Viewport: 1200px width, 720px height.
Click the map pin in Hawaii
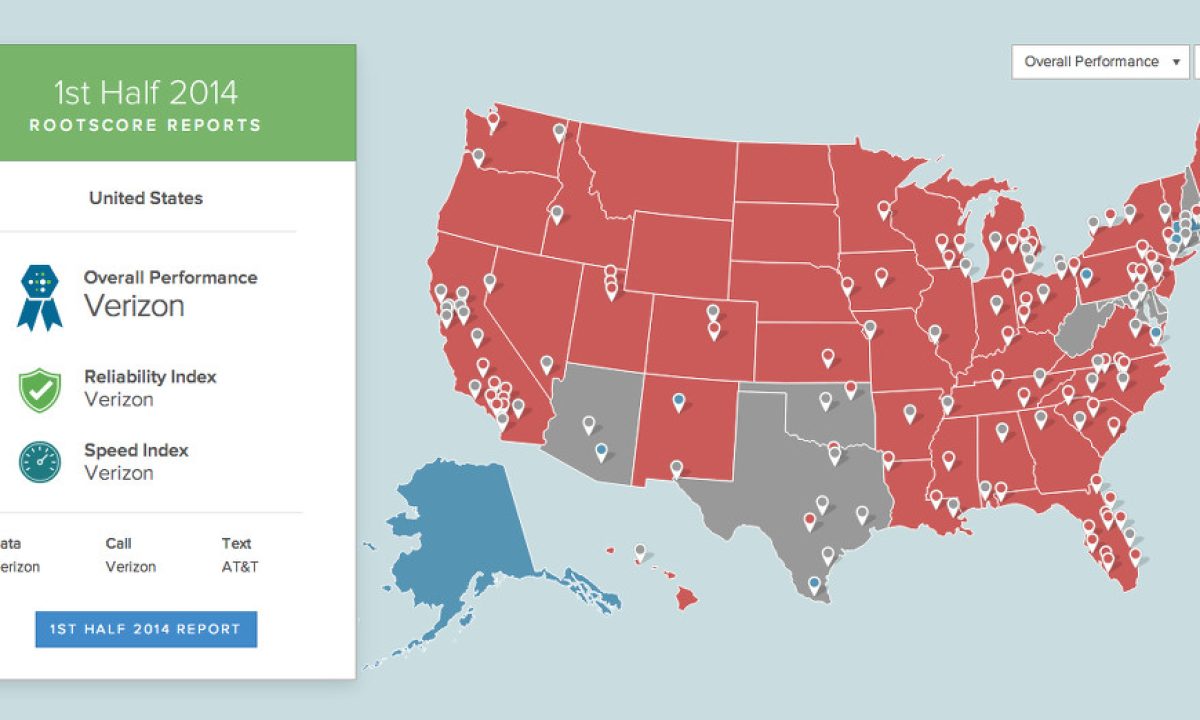click(x=640, y=550)
